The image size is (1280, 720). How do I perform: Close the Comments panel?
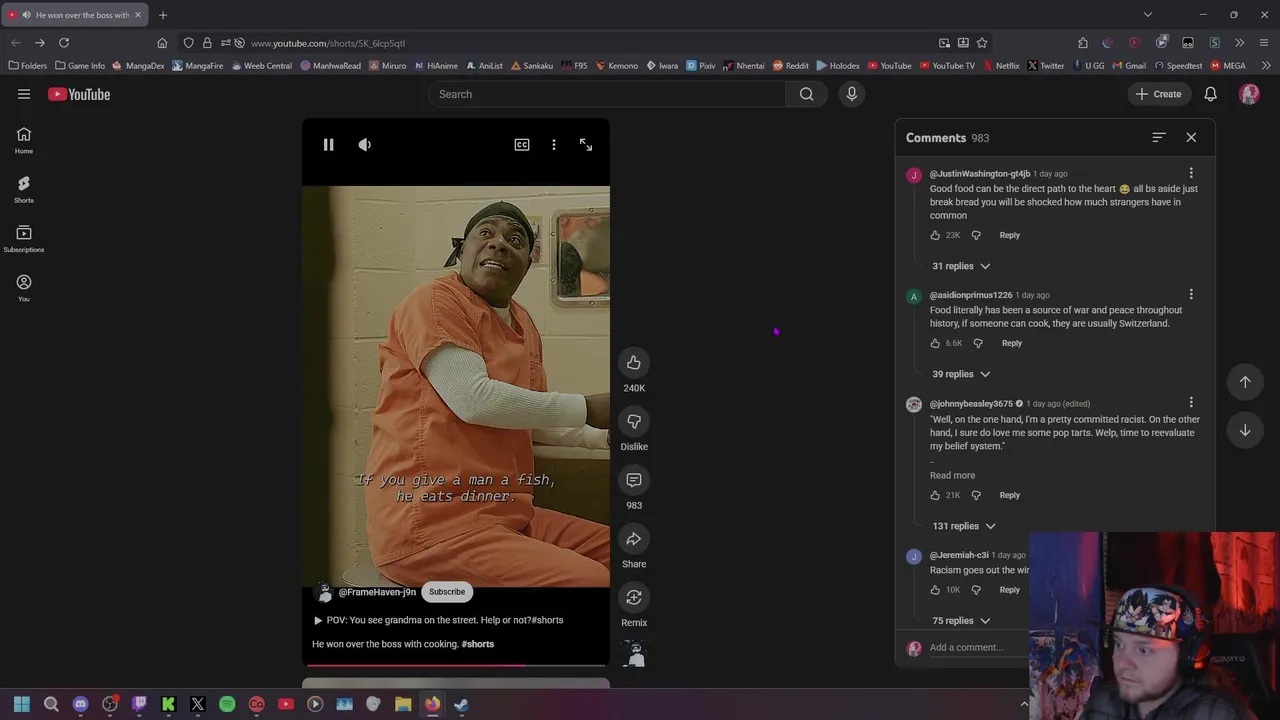[x=1191, y=137]
